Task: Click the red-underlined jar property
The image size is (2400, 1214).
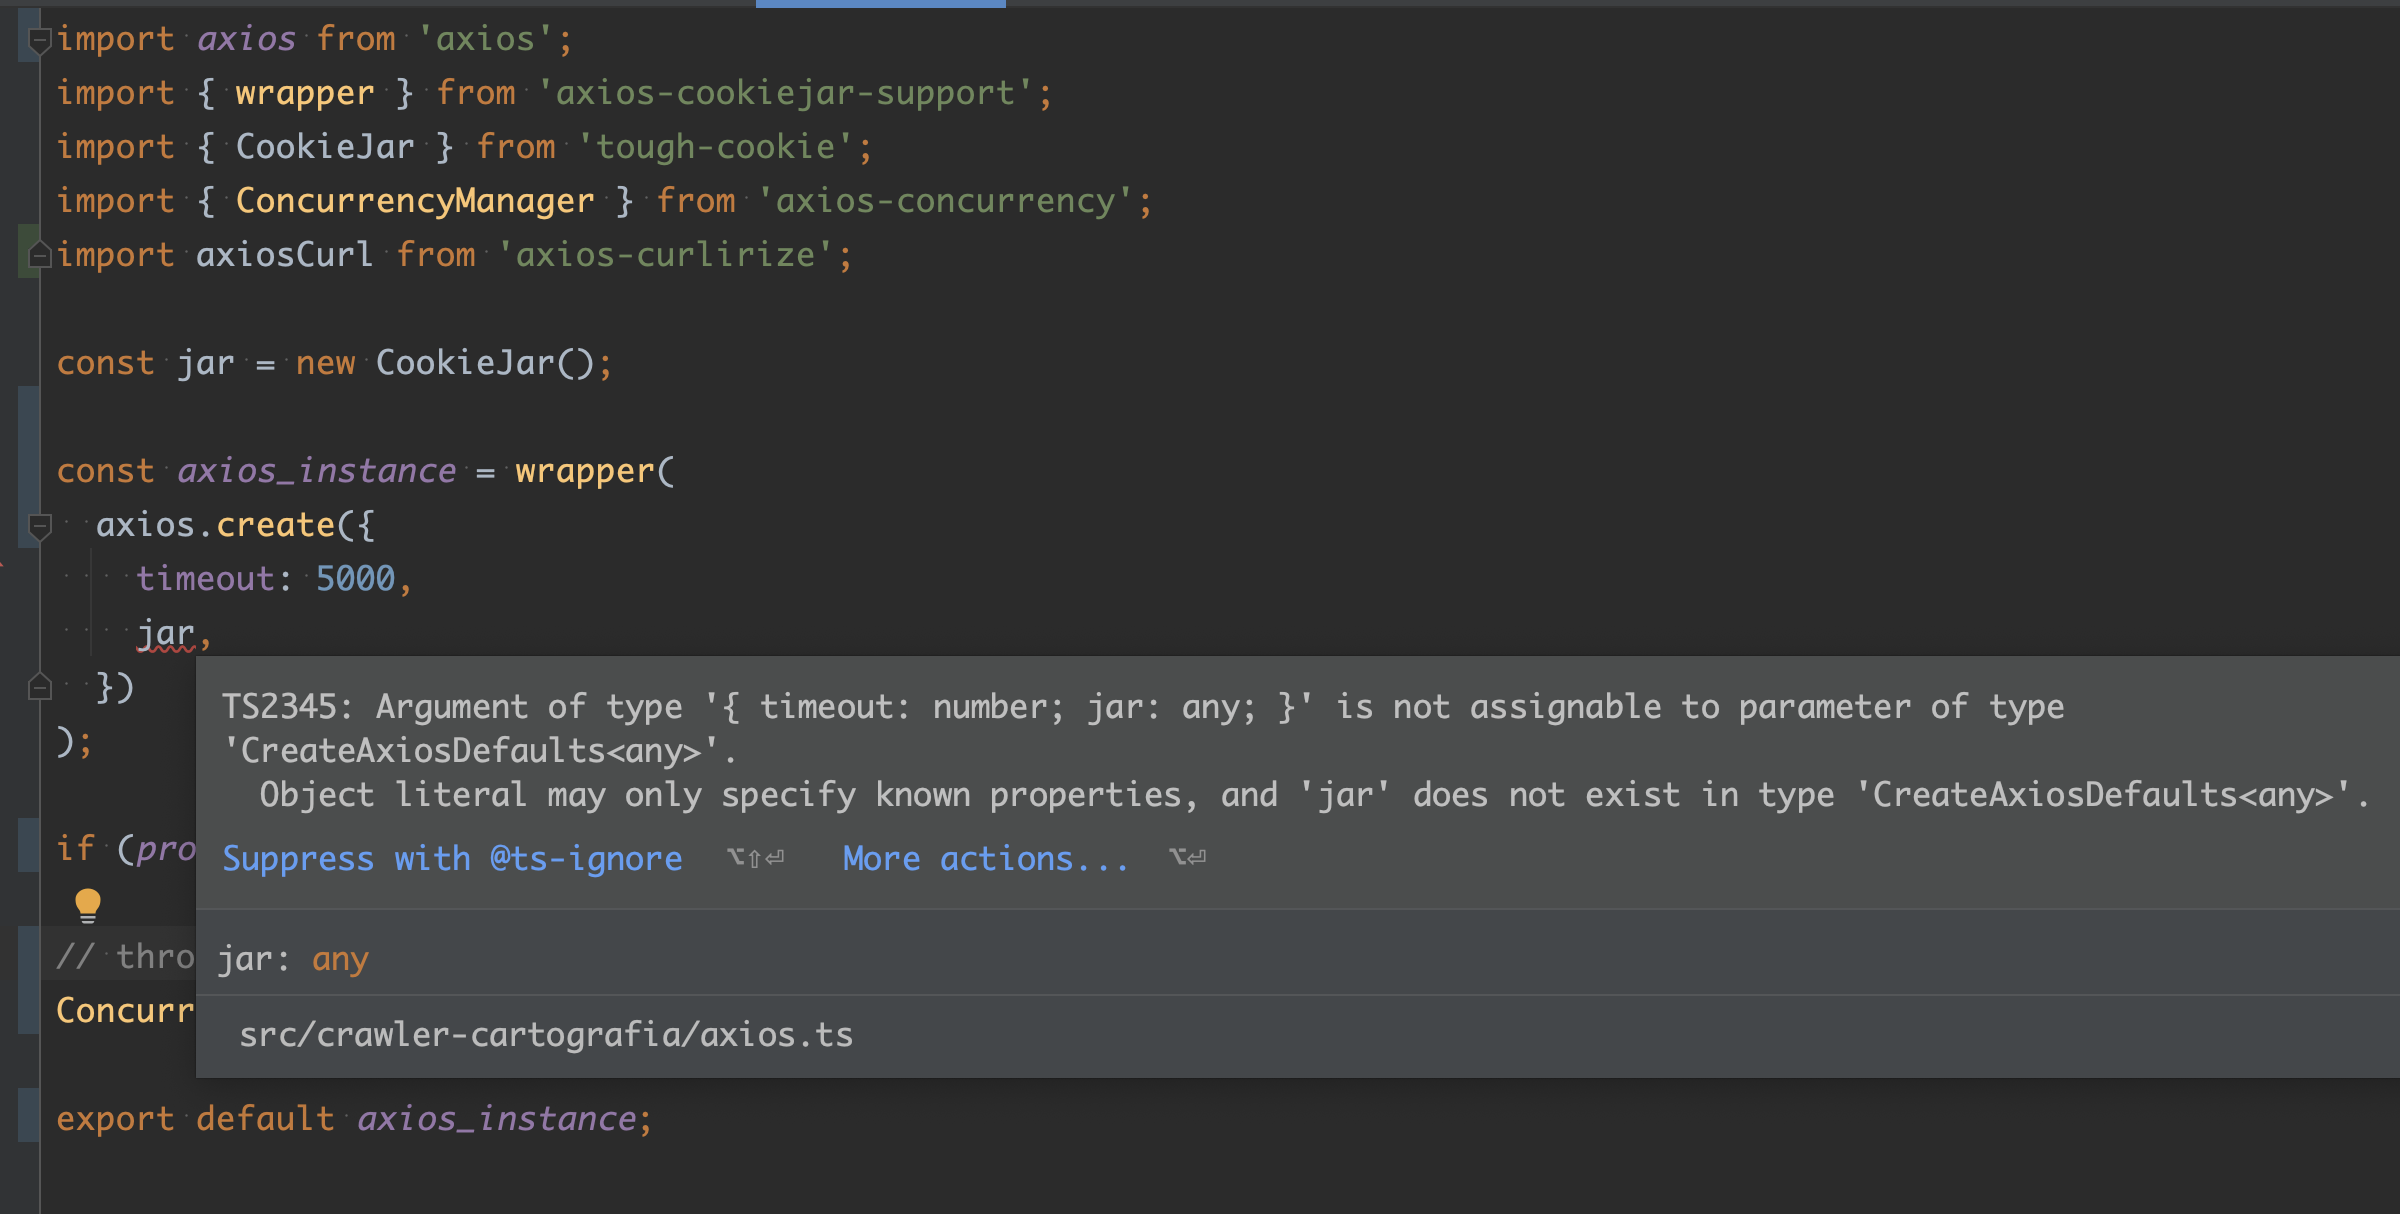Action: [165, 634]
